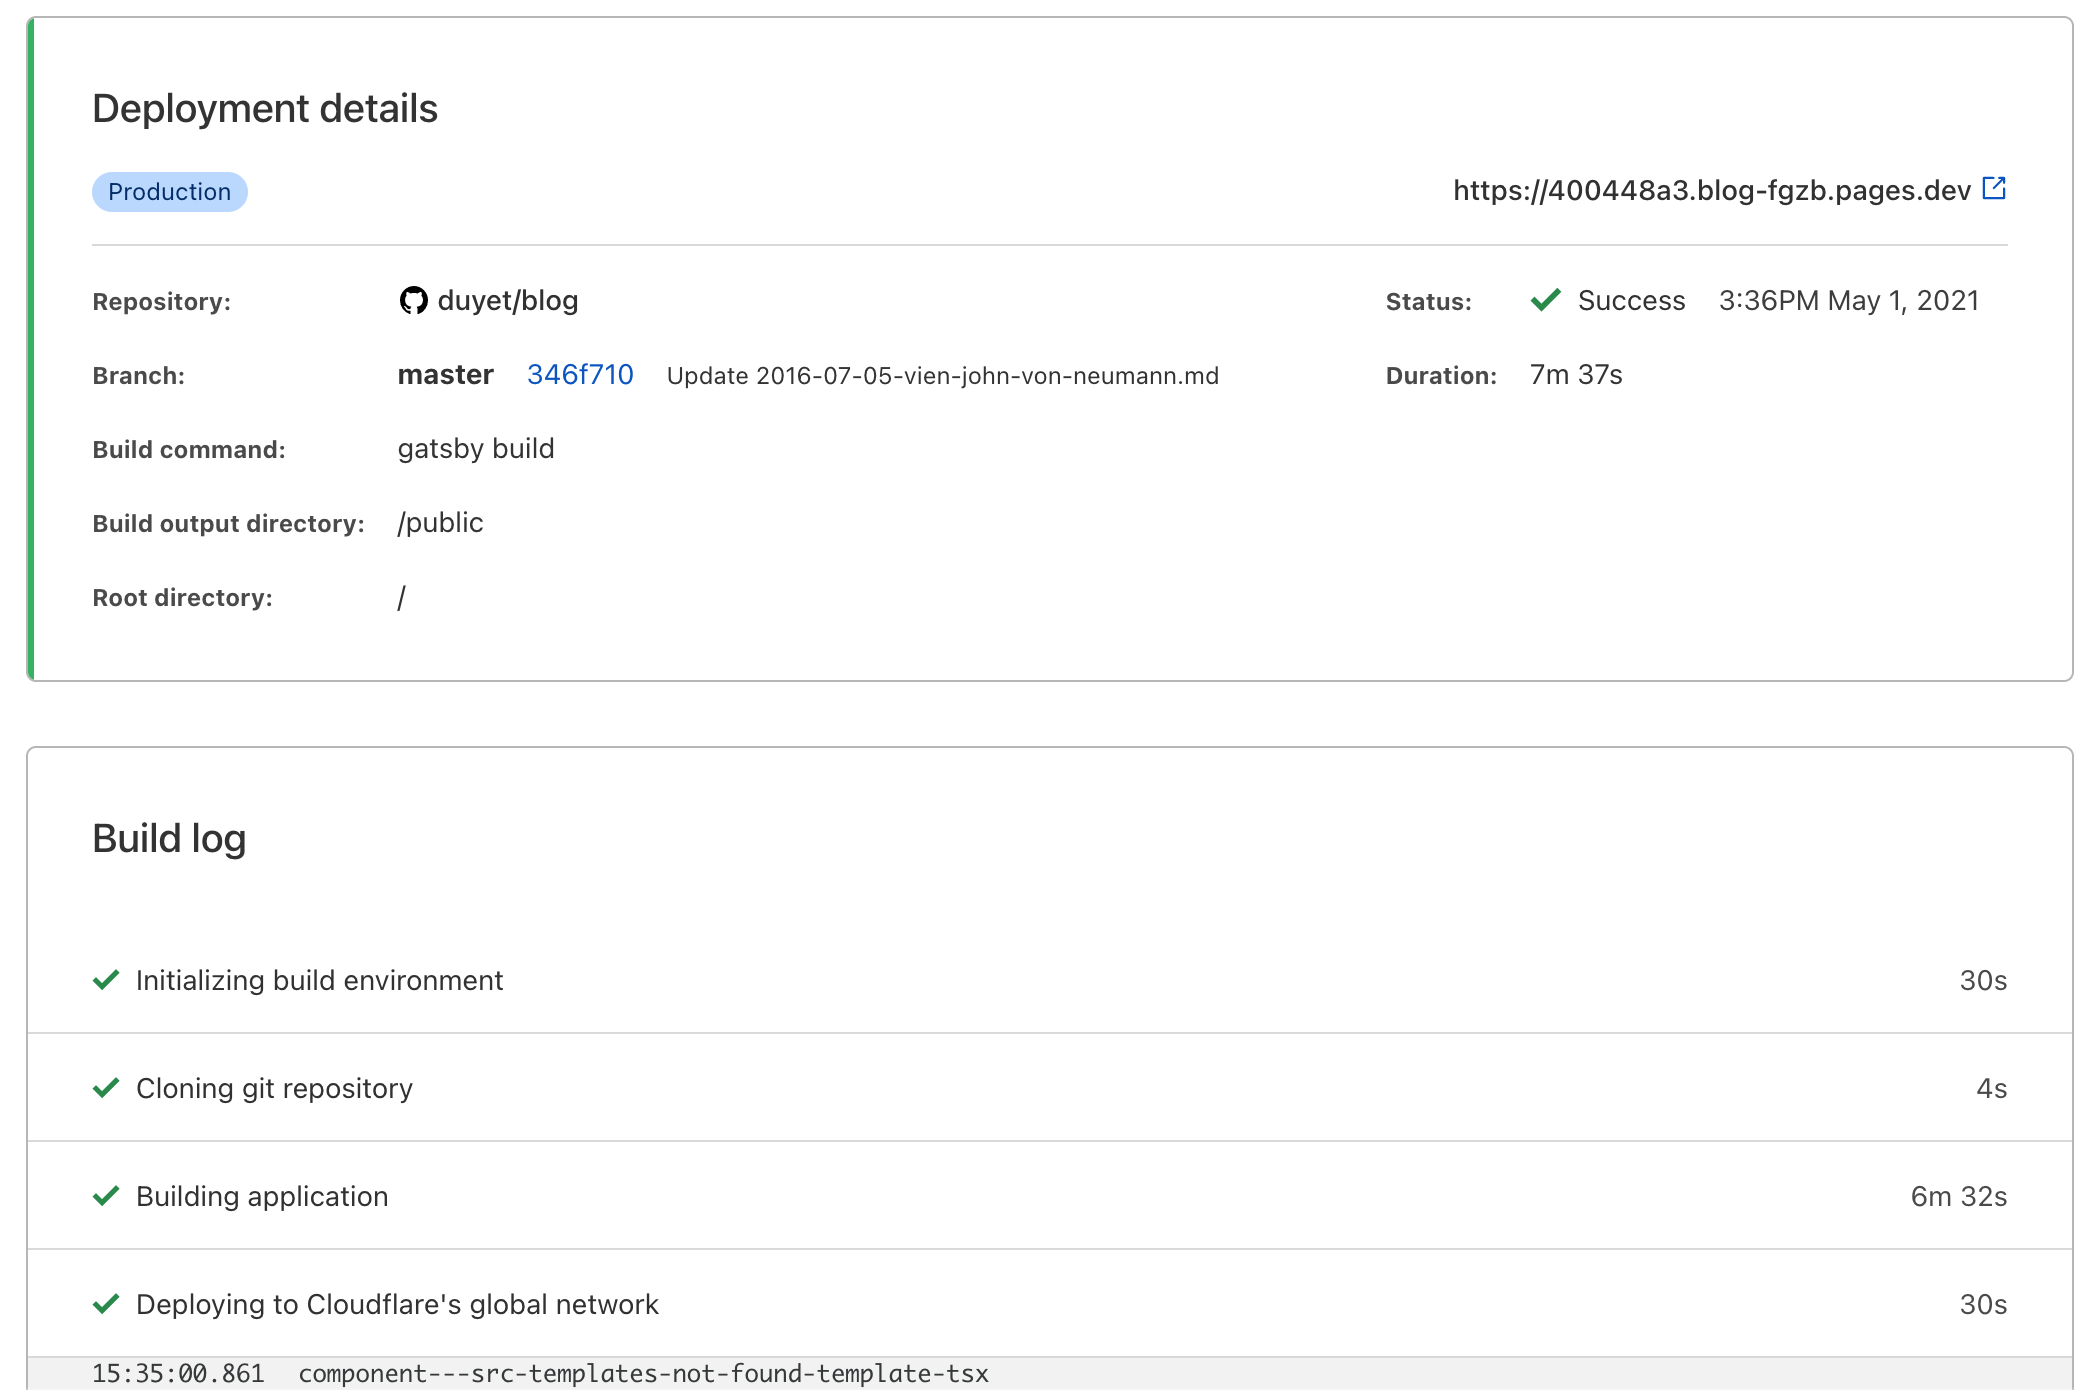Expand Initializing build environment log step
The image size is (2090, 1390).
pyautogui.click(x=320, y=980)
